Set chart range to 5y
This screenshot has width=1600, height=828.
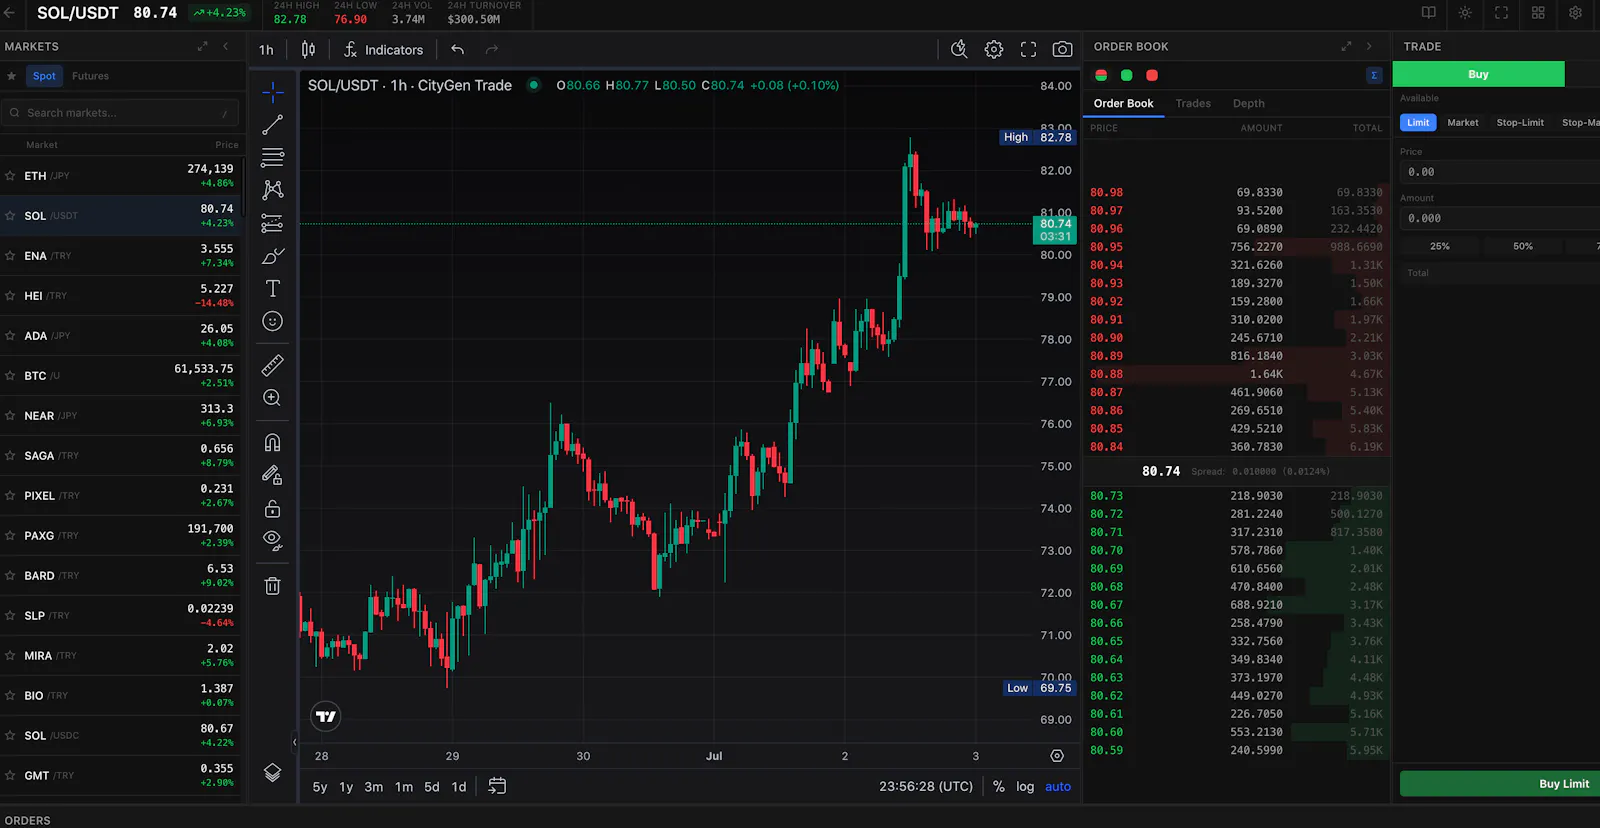(320, 787)
